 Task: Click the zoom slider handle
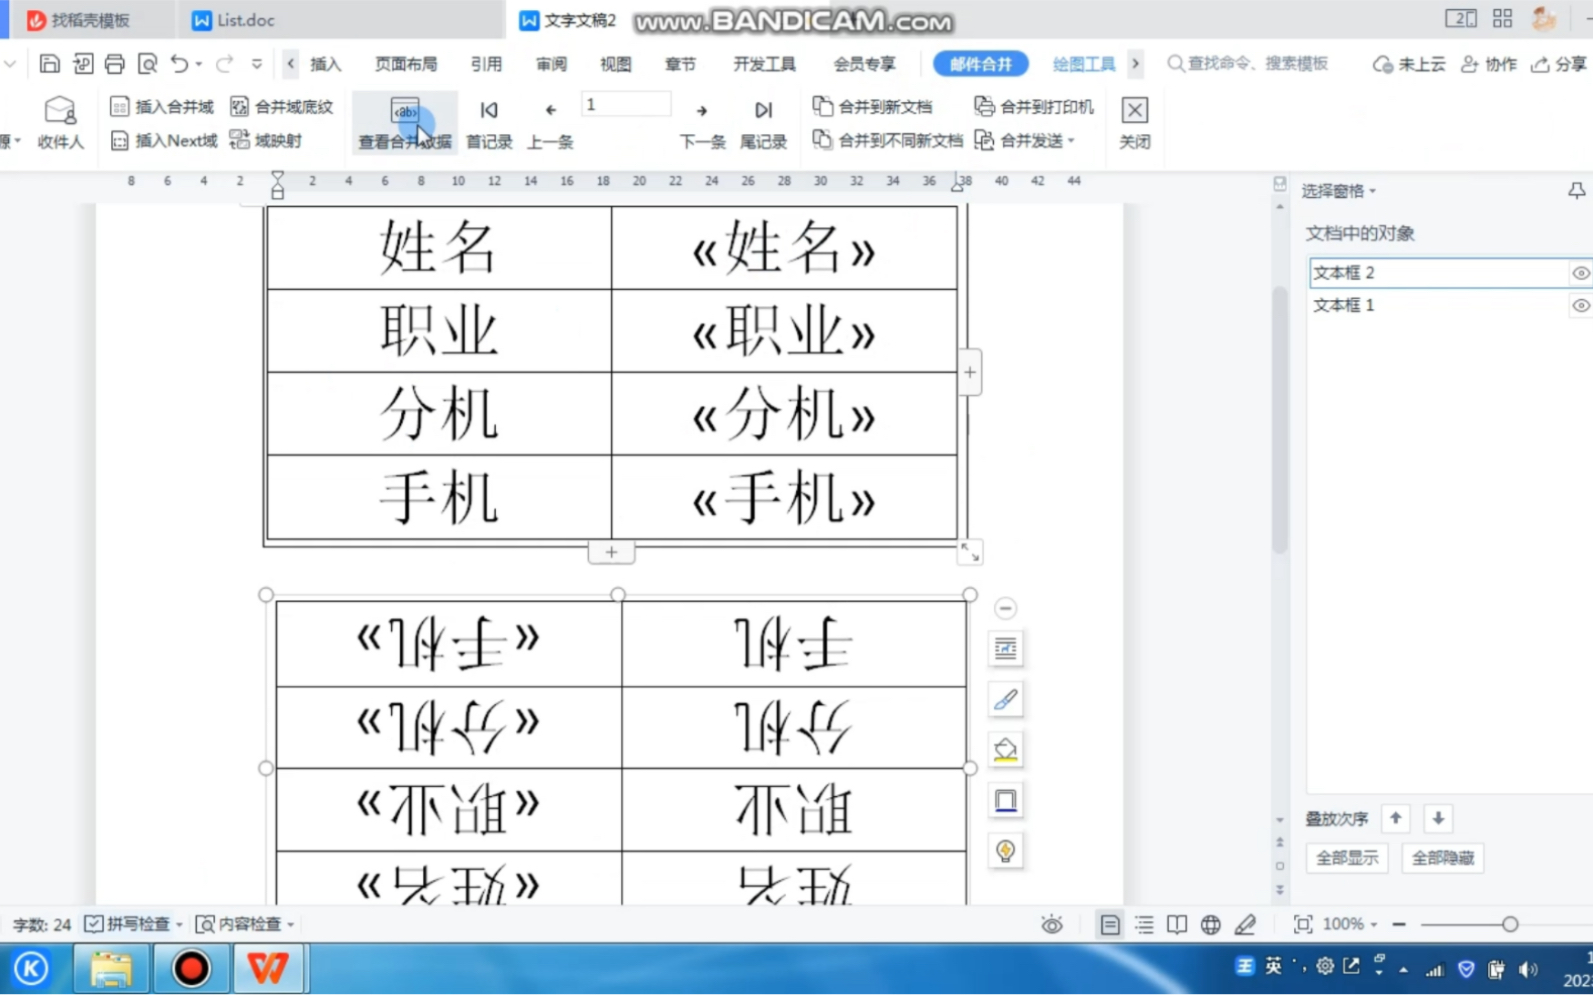coord(1510,925)
